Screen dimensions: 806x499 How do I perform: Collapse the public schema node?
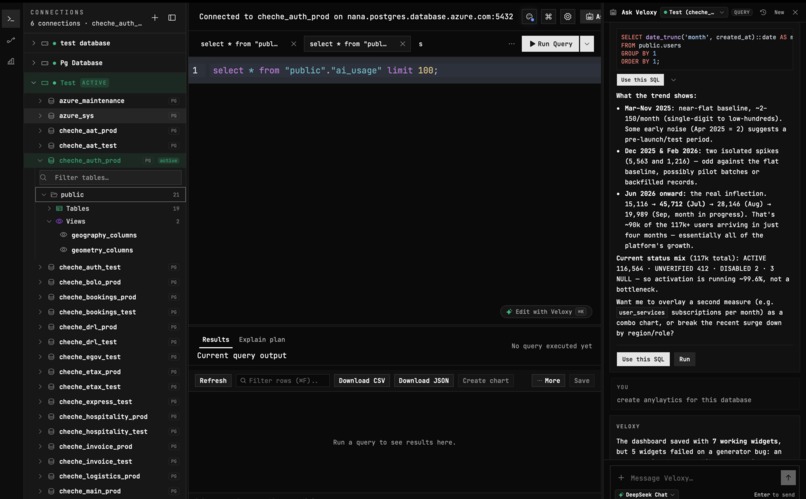(x=44, y=195)
